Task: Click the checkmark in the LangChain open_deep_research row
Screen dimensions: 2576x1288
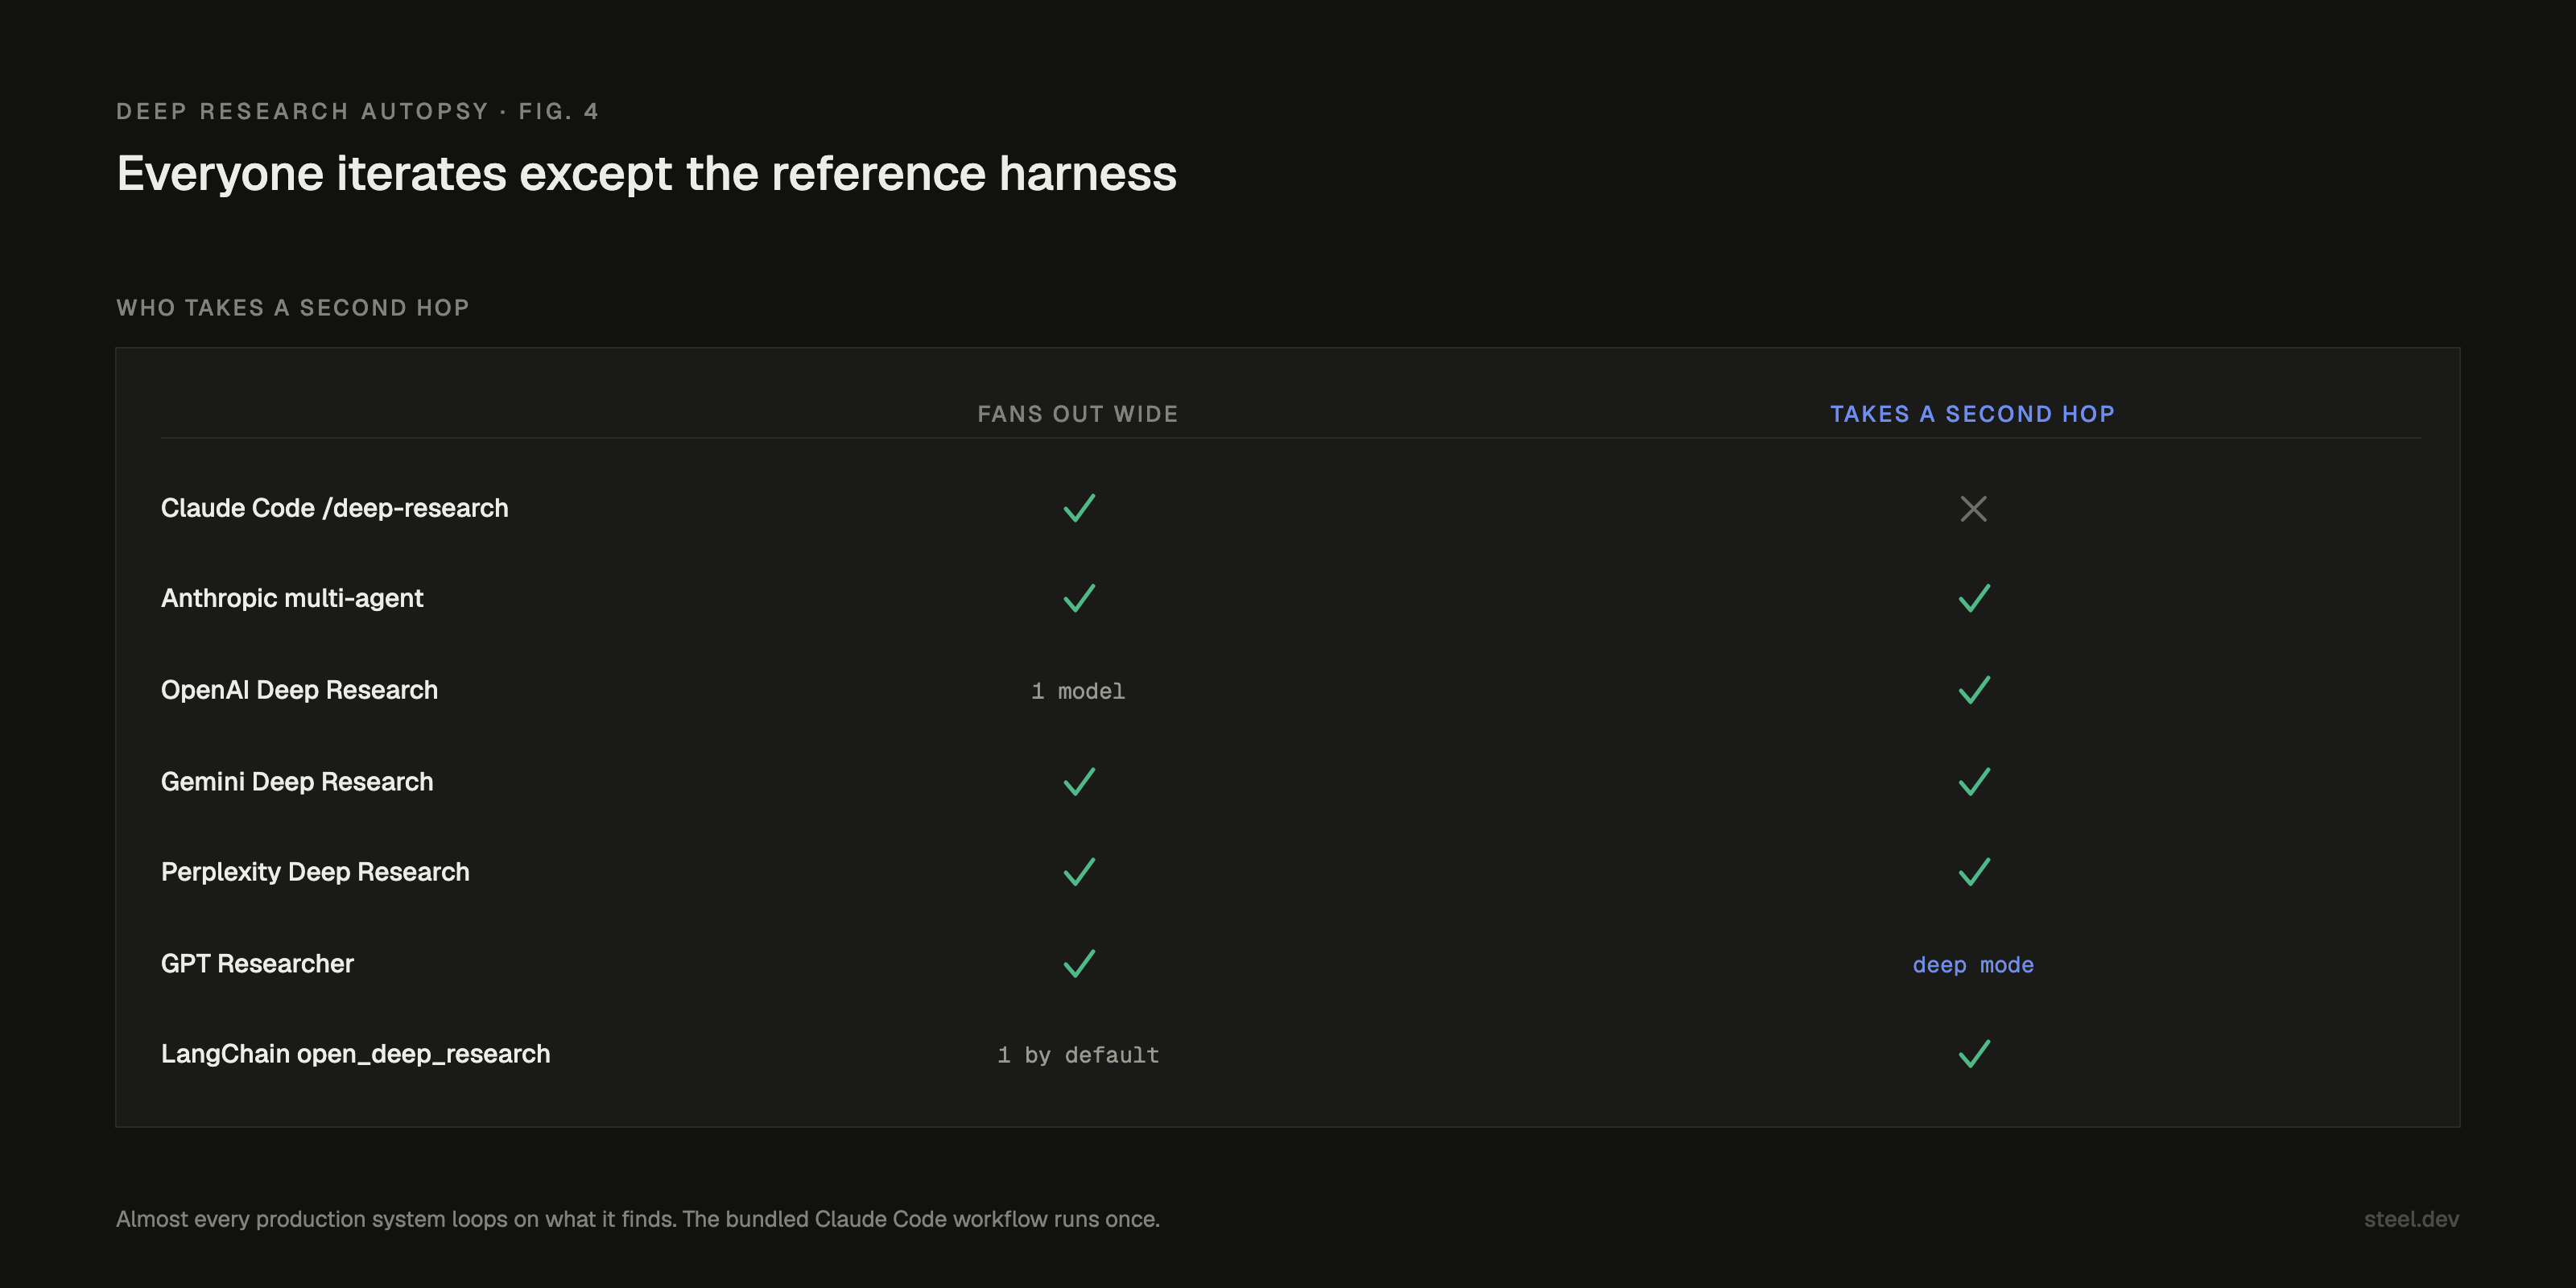Action: coord(1974,1054)
